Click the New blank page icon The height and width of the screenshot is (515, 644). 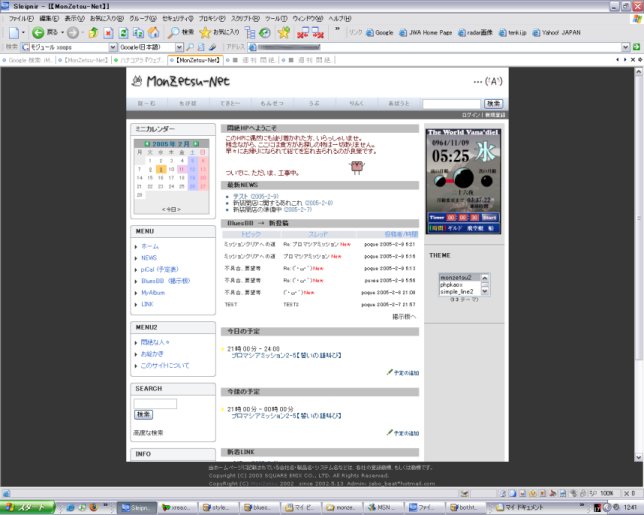coord(14,32)
